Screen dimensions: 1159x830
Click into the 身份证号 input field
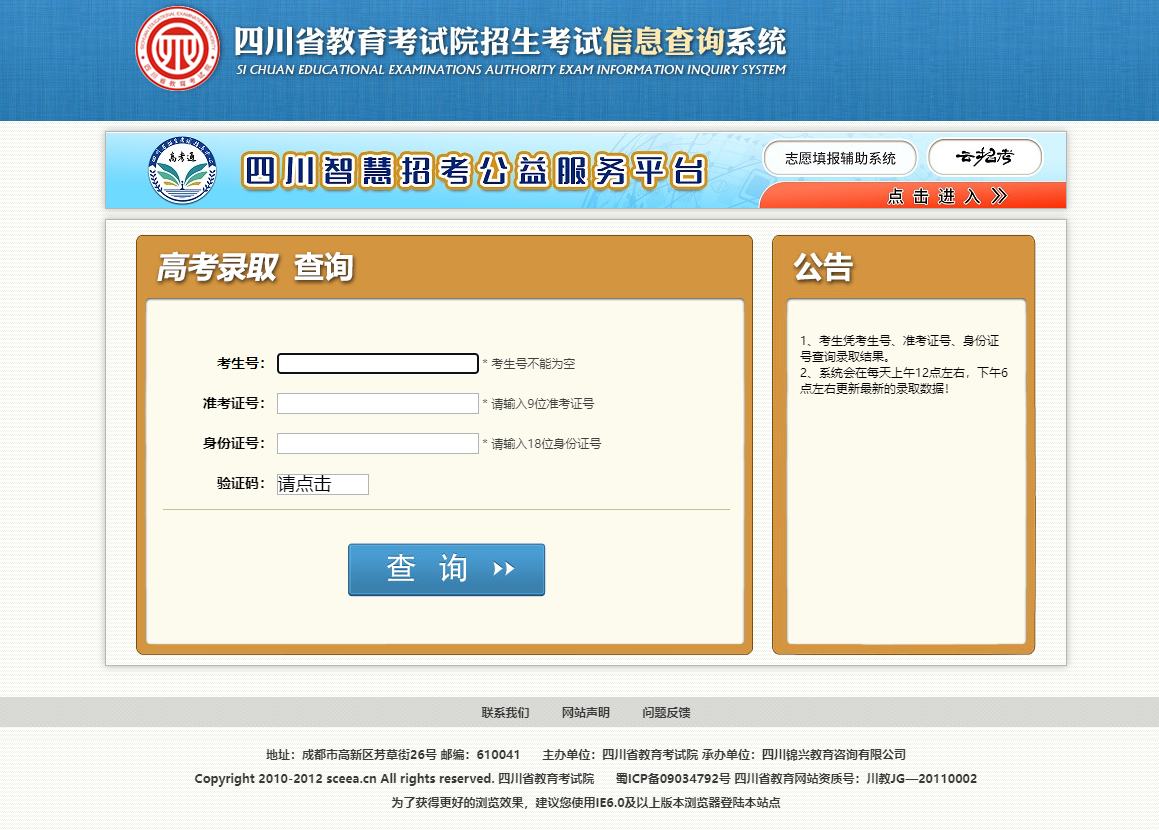point(378,444)
